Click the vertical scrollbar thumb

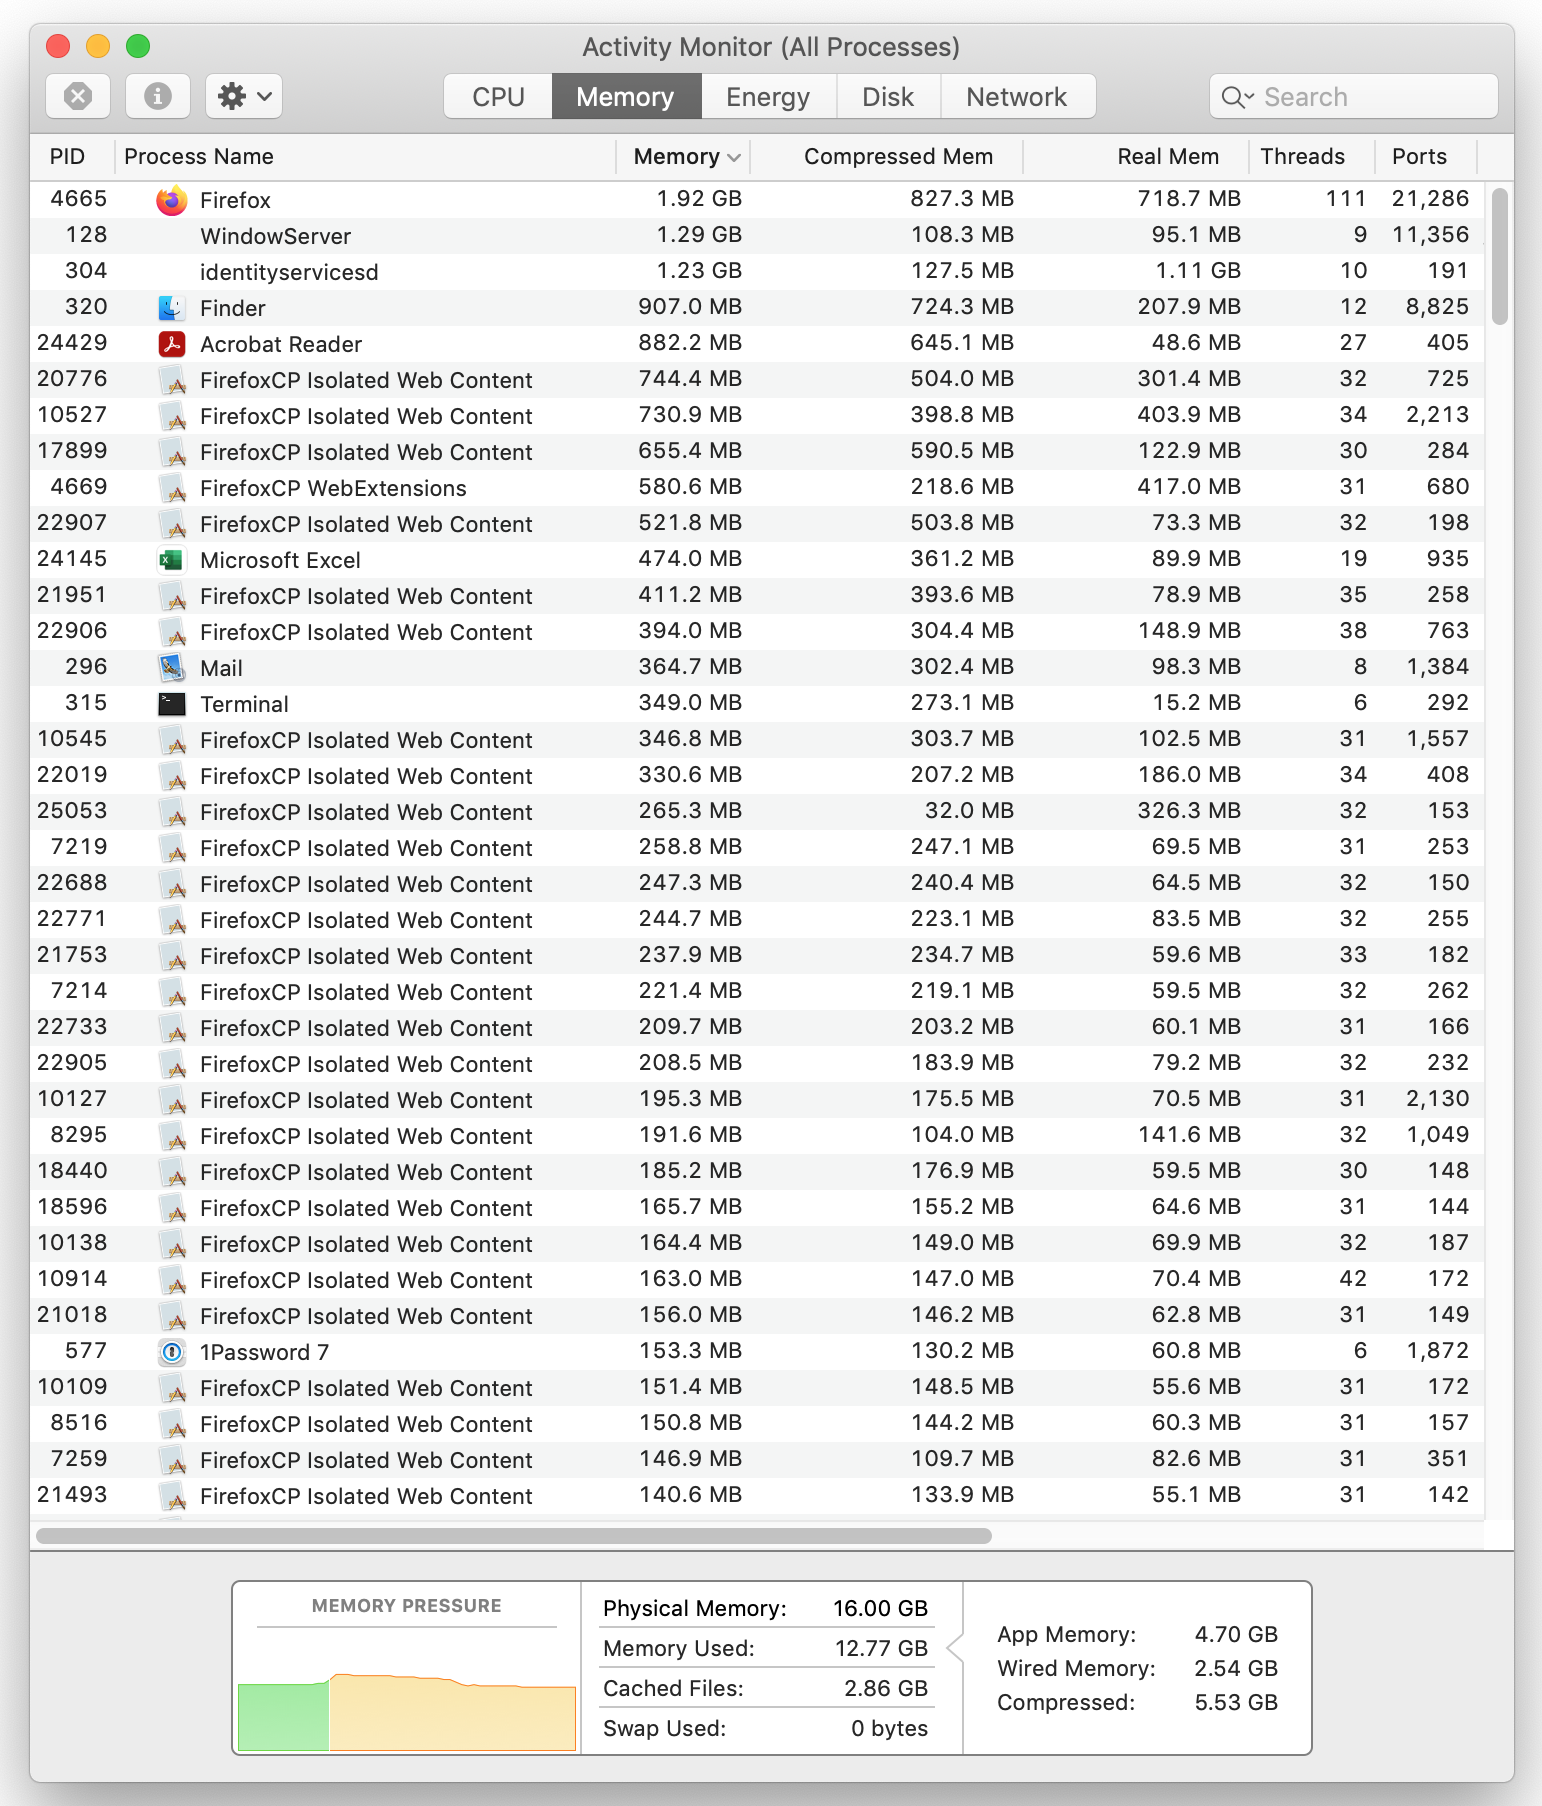click(1499, 256)
